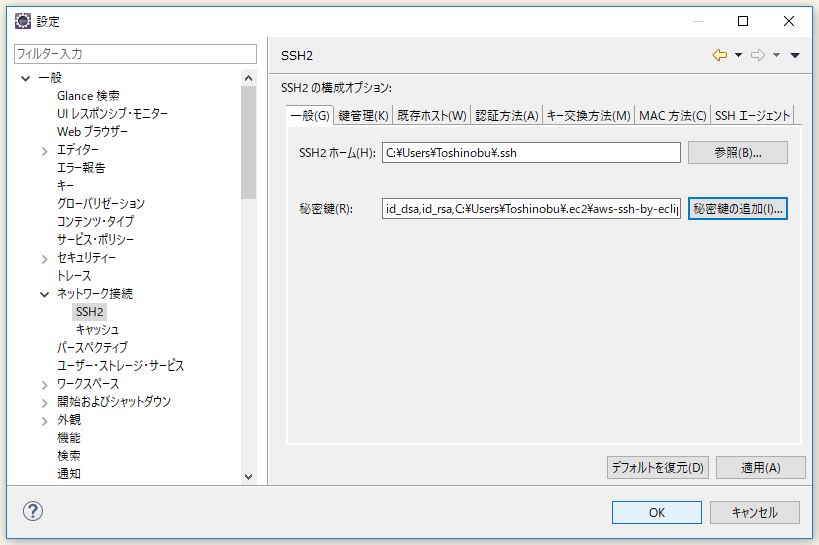Expand the 開始およびシャットダウン tree node
Image resolution: width=819 pixels, height=545 pixels.
click(x=44, y=402)
